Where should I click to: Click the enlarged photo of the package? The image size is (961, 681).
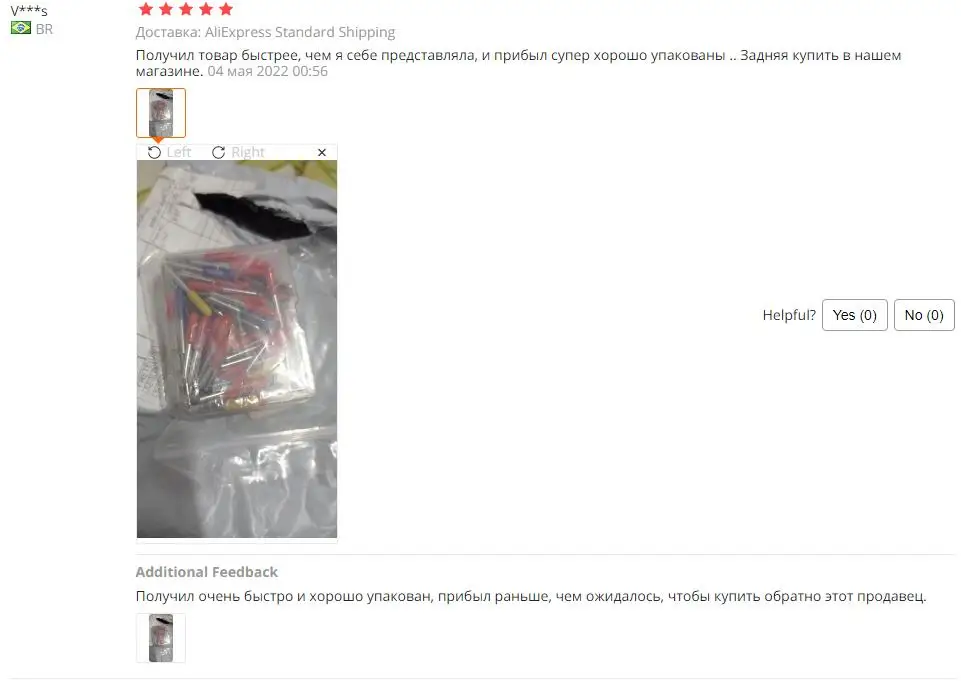click(x=237, y=349)
